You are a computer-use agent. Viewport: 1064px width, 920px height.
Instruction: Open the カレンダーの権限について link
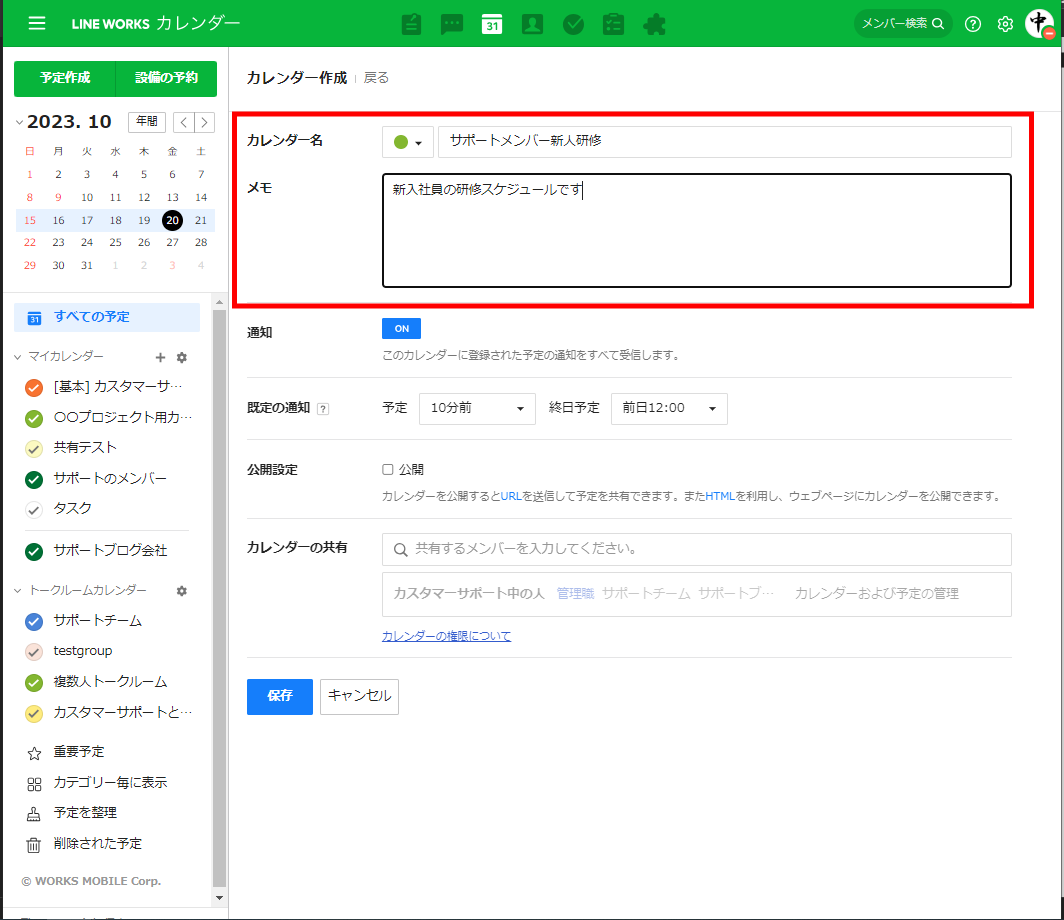(446, 636)
